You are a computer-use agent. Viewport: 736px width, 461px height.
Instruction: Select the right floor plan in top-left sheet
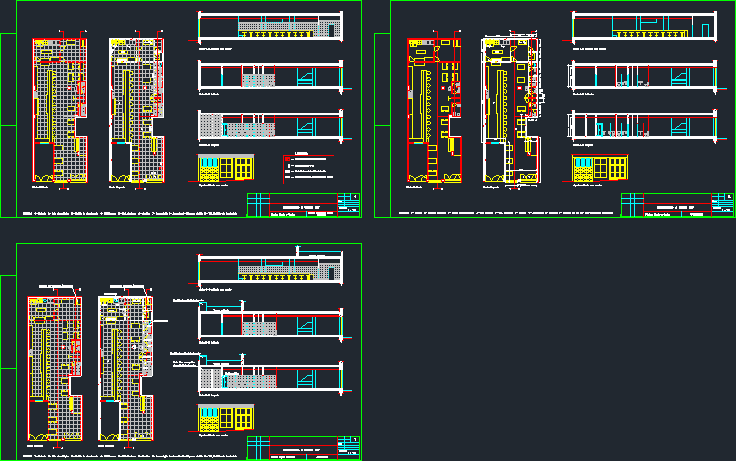click(x=135, y=110)
